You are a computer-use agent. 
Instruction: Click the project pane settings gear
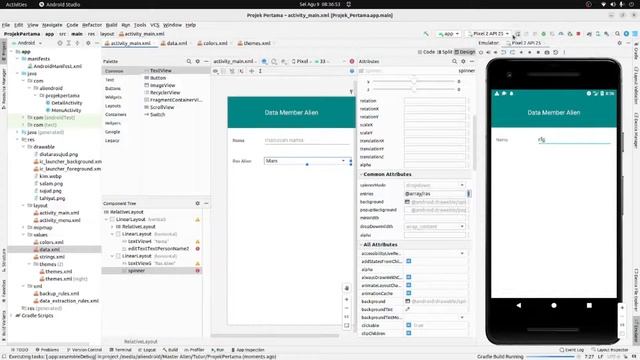(x=88, y=43)
